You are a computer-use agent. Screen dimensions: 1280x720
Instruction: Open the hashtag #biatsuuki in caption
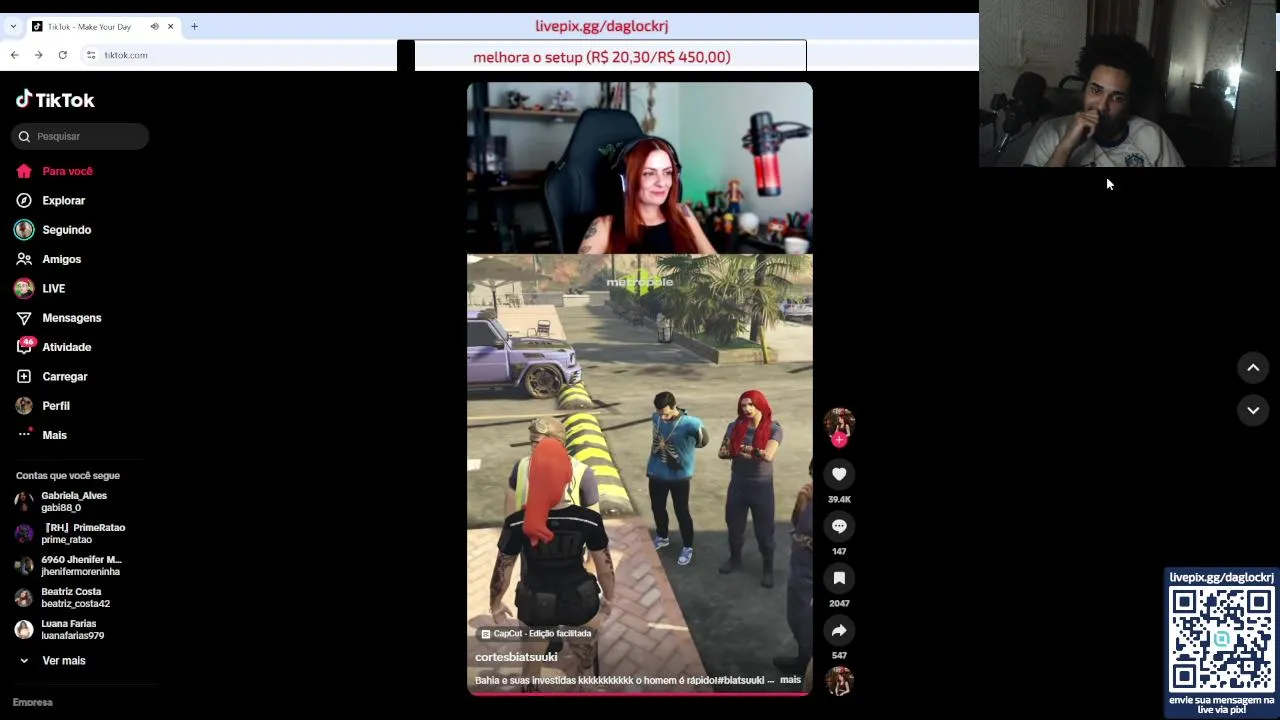click(x=741, y=680)
